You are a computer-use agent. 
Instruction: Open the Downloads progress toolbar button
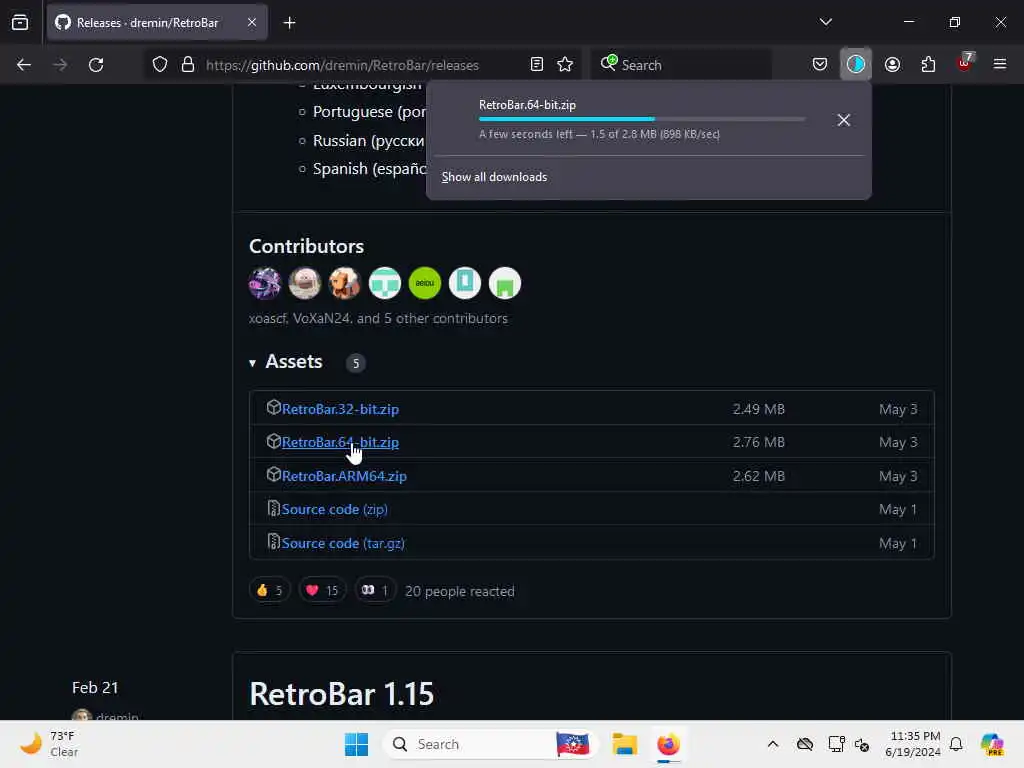click(856, 65)
